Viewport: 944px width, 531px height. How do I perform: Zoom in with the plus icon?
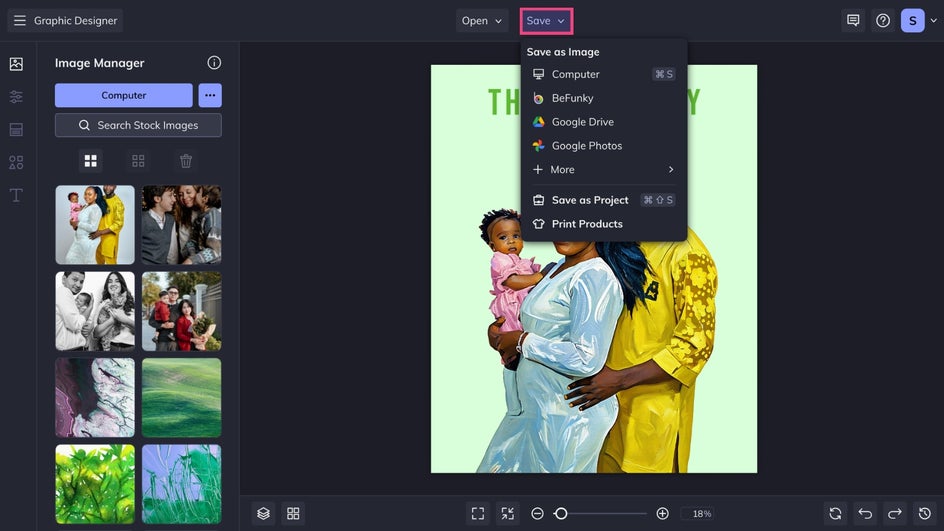point(662,514)
